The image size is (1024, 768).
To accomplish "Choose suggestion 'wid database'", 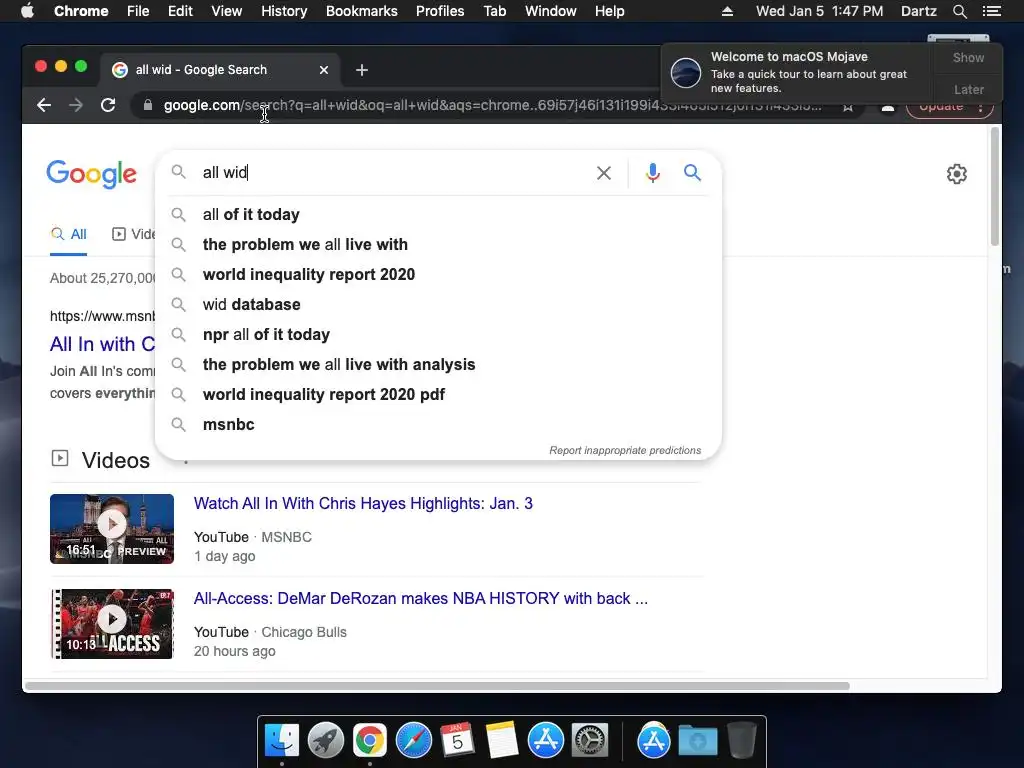I will point(438,305).
